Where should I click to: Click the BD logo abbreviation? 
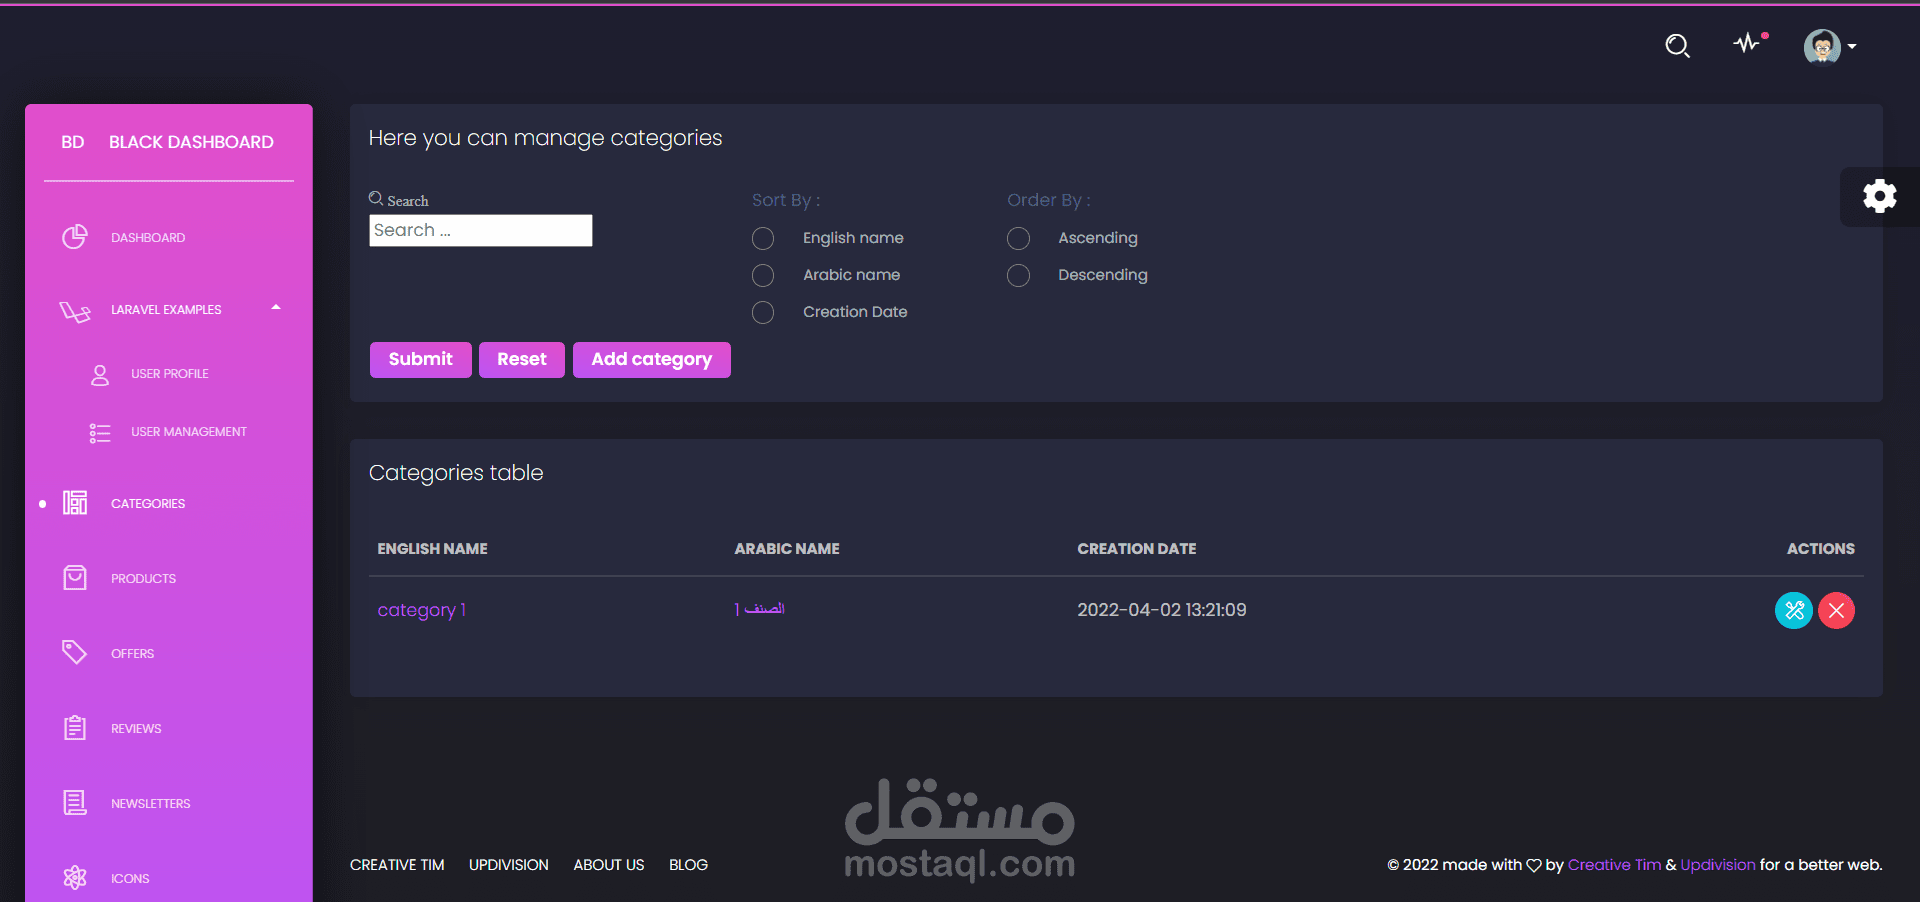click(72, 142)
